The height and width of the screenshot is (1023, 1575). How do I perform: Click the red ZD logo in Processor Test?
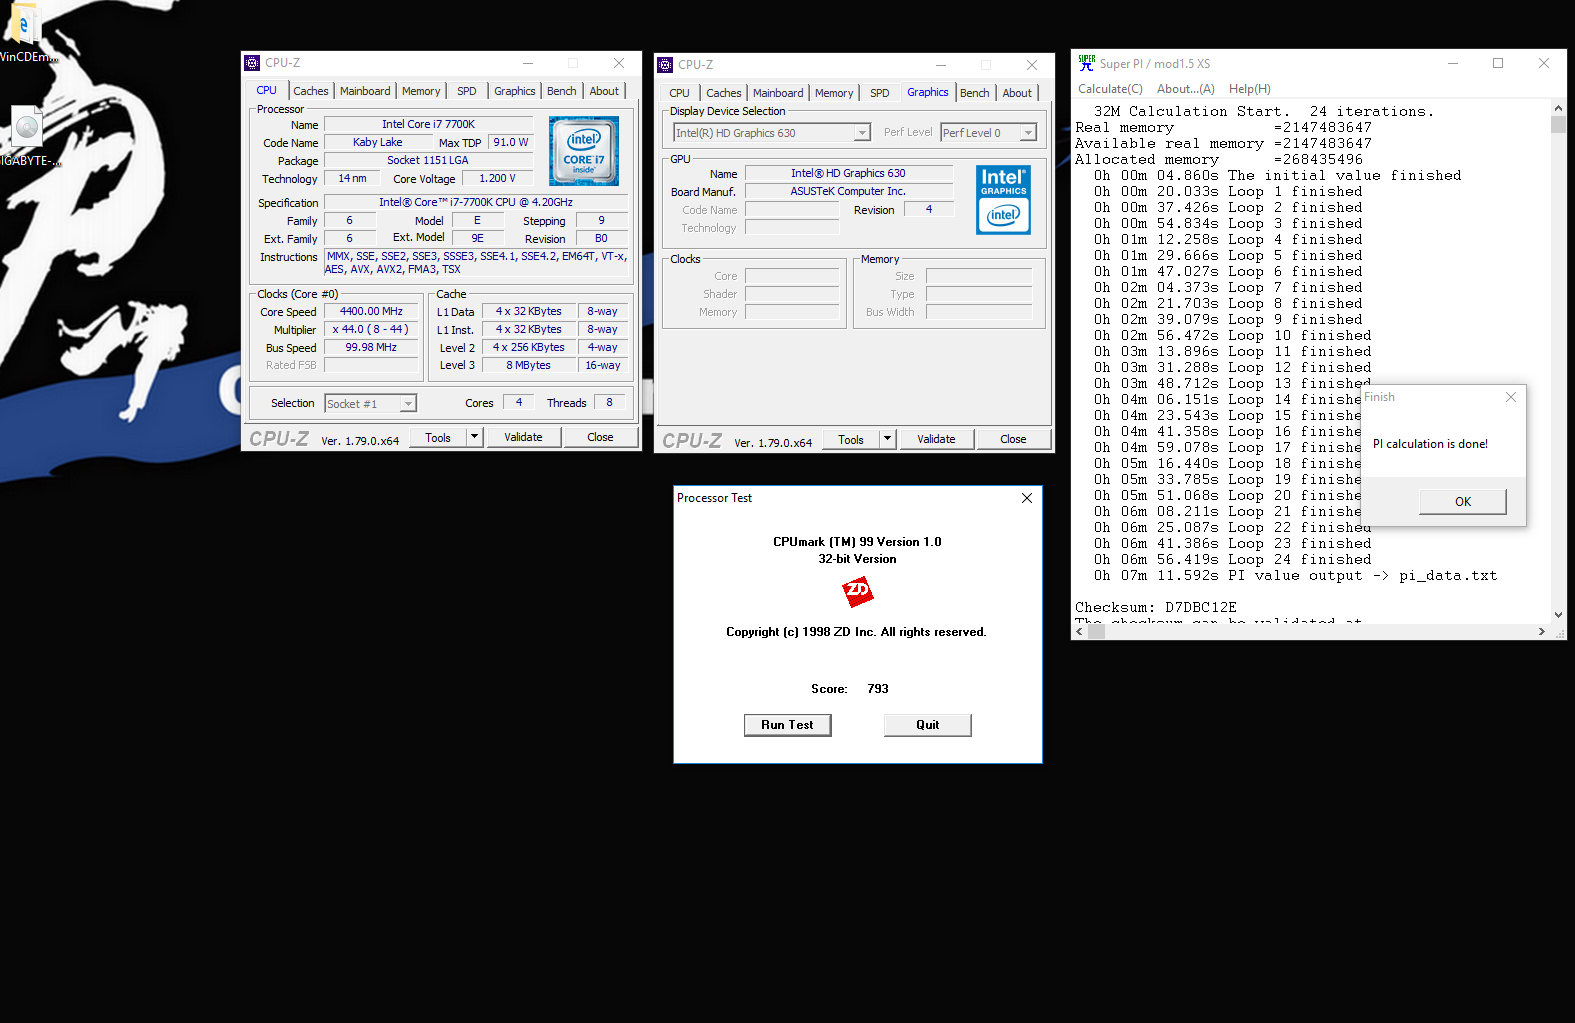click(858, 592)
